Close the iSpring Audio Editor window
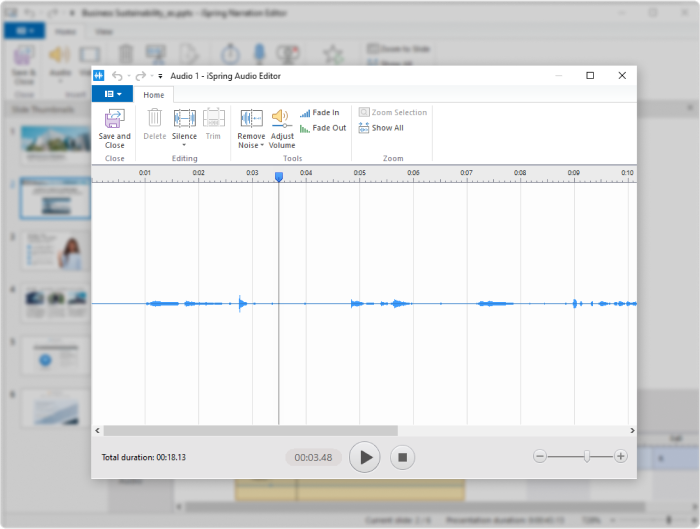The width and height of the screenshot is (700, 529). tap(622, 75)
